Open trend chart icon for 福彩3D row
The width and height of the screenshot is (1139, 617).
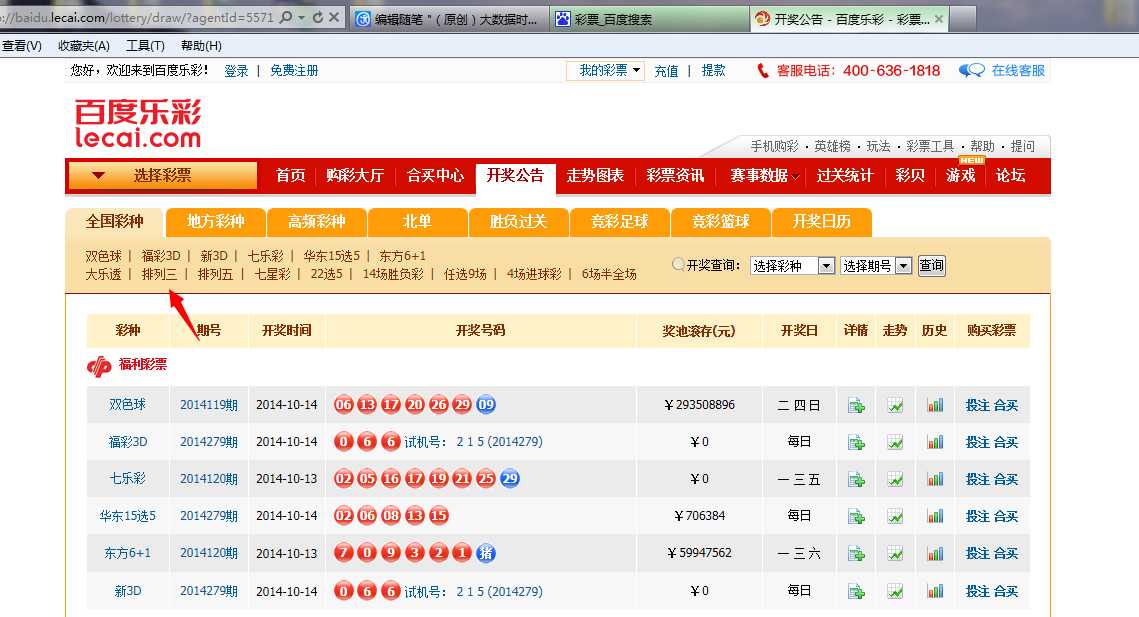895,442
